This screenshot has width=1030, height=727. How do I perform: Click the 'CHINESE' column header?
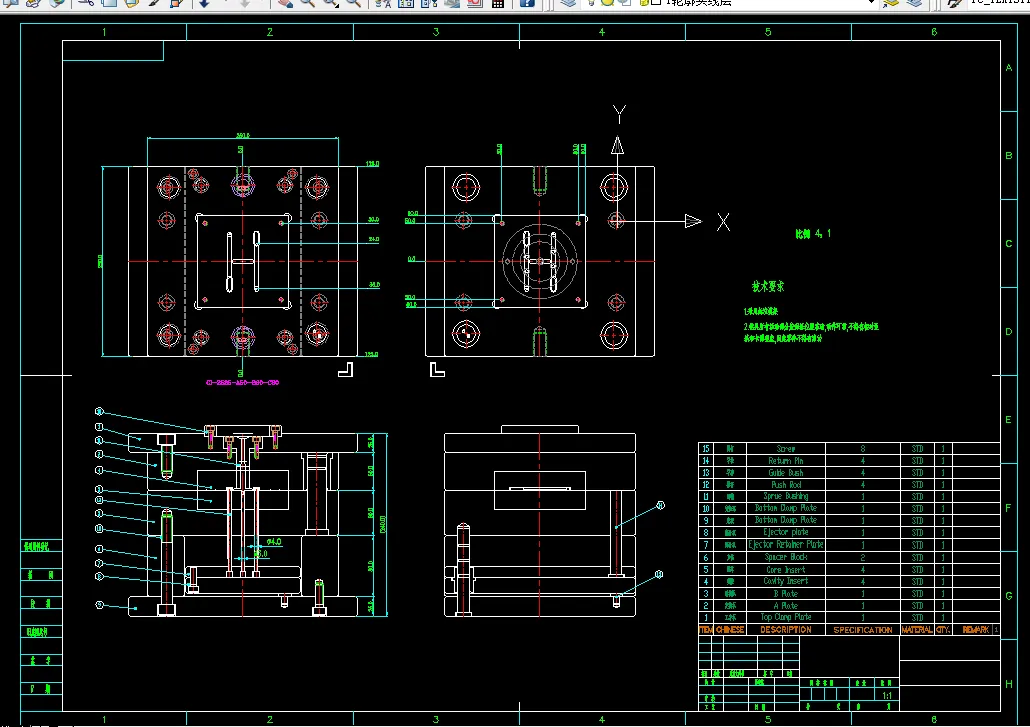click(730, 630)
